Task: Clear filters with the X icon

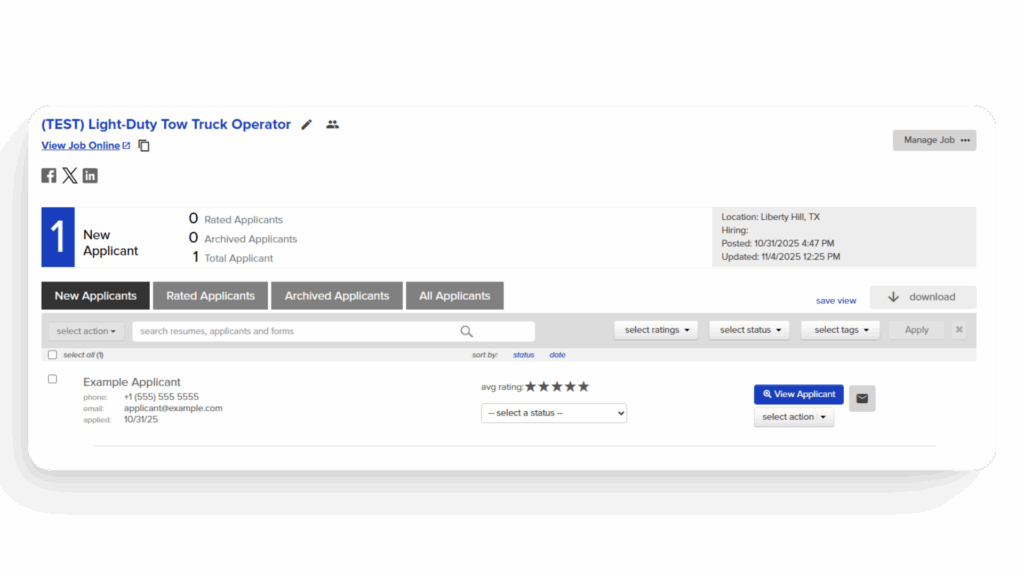Action: click(x=959, y=330)
